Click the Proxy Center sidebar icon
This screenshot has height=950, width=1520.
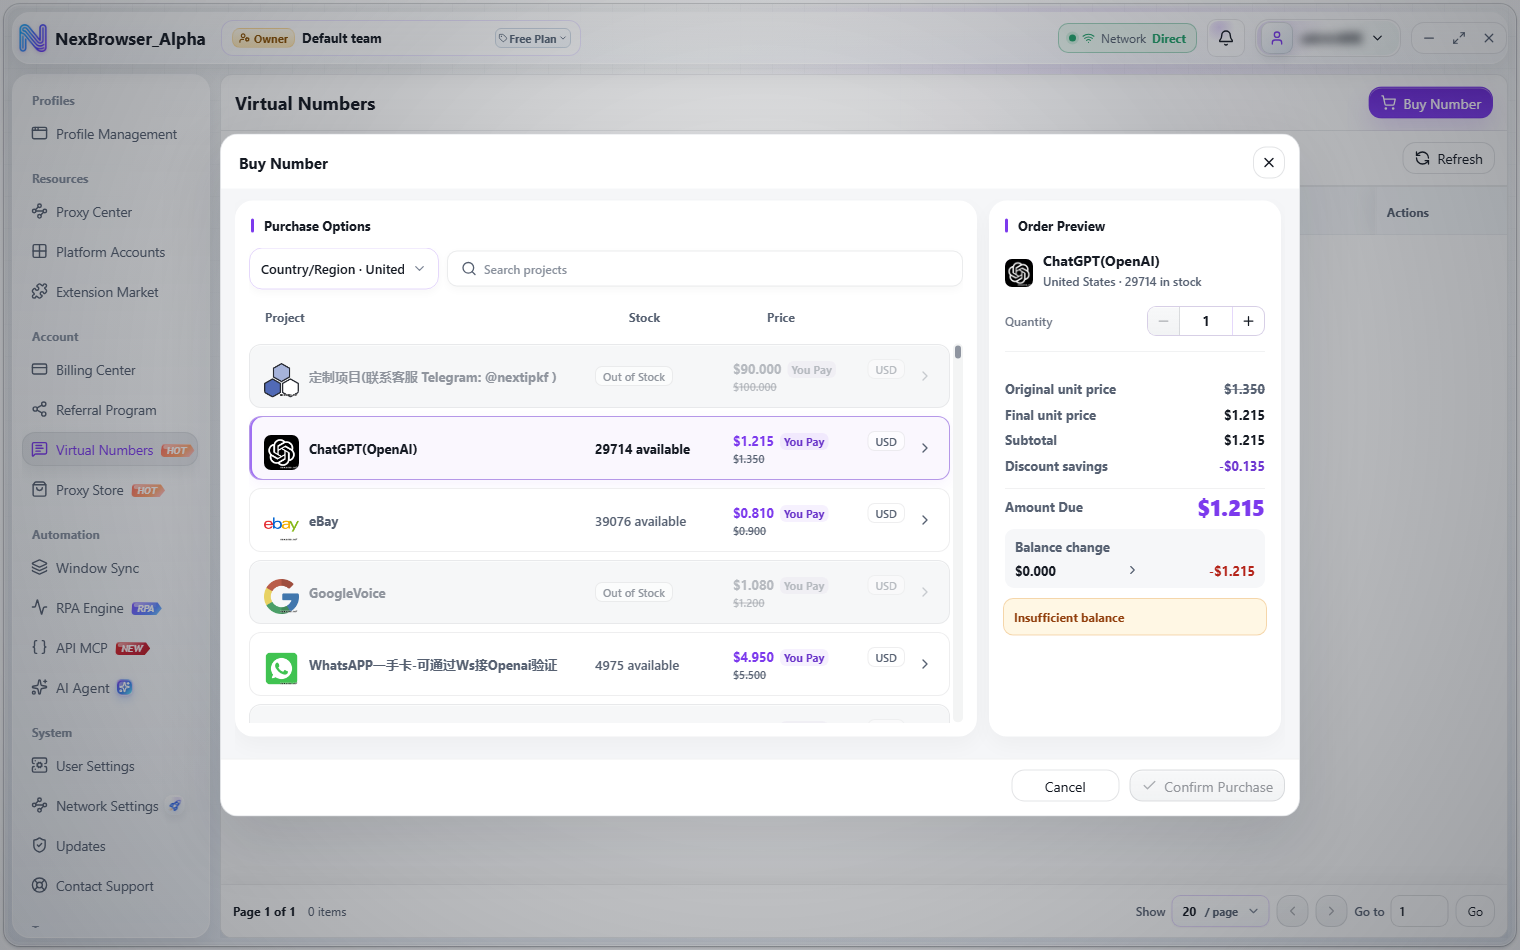pos(40,211)
